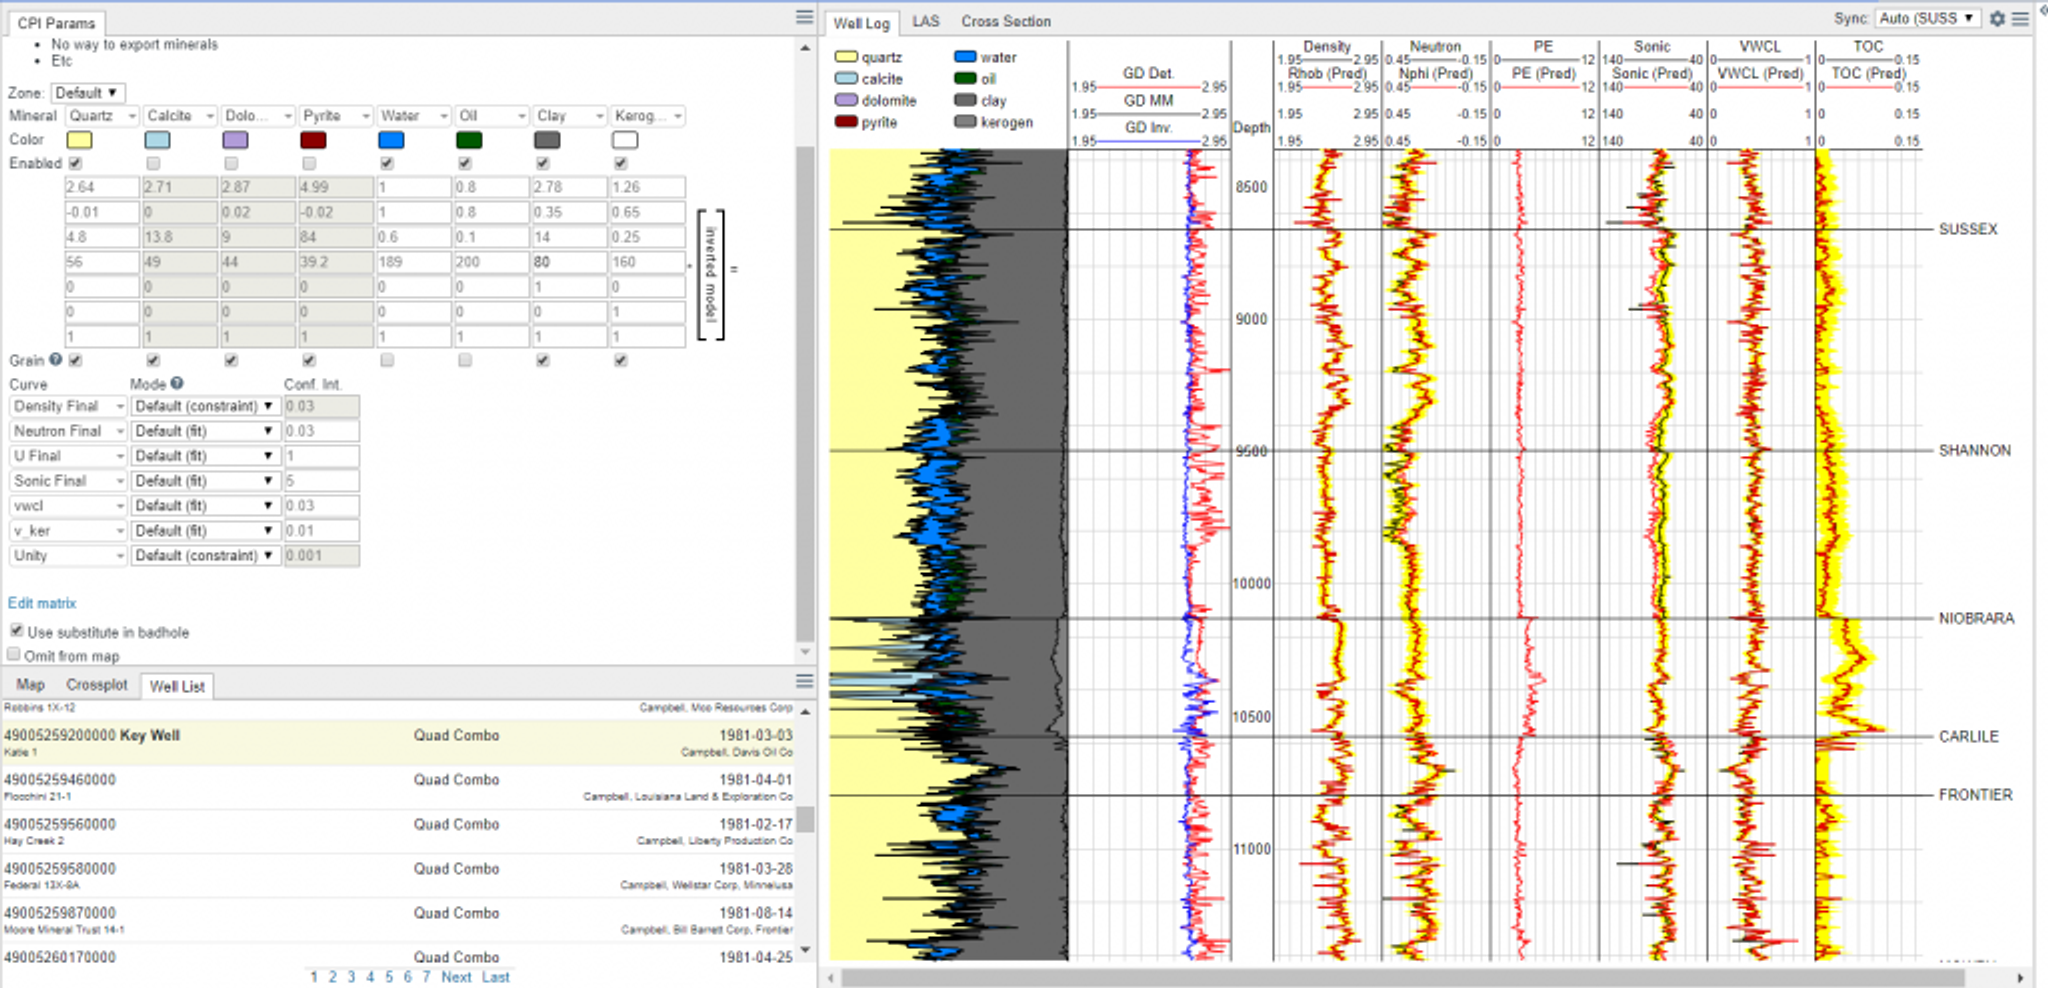Uncheck Use substitute in badhole
This screenshot has width=2048, height=988.
[16, 631]
